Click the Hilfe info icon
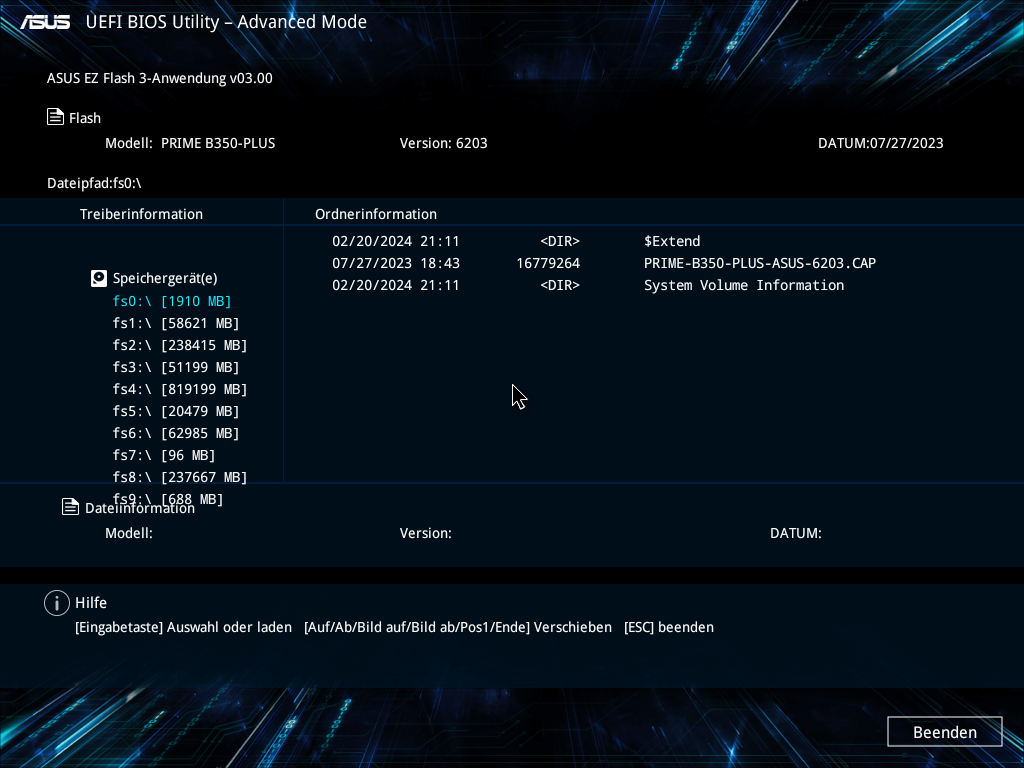1024x768 pixels. pos(57,603)
